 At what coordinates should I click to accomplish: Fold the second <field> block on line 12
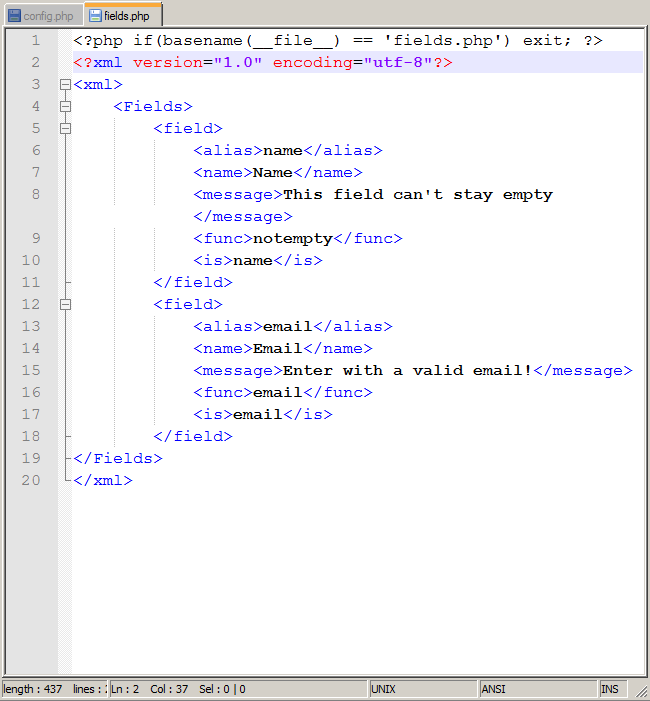[x=65, y=304]
